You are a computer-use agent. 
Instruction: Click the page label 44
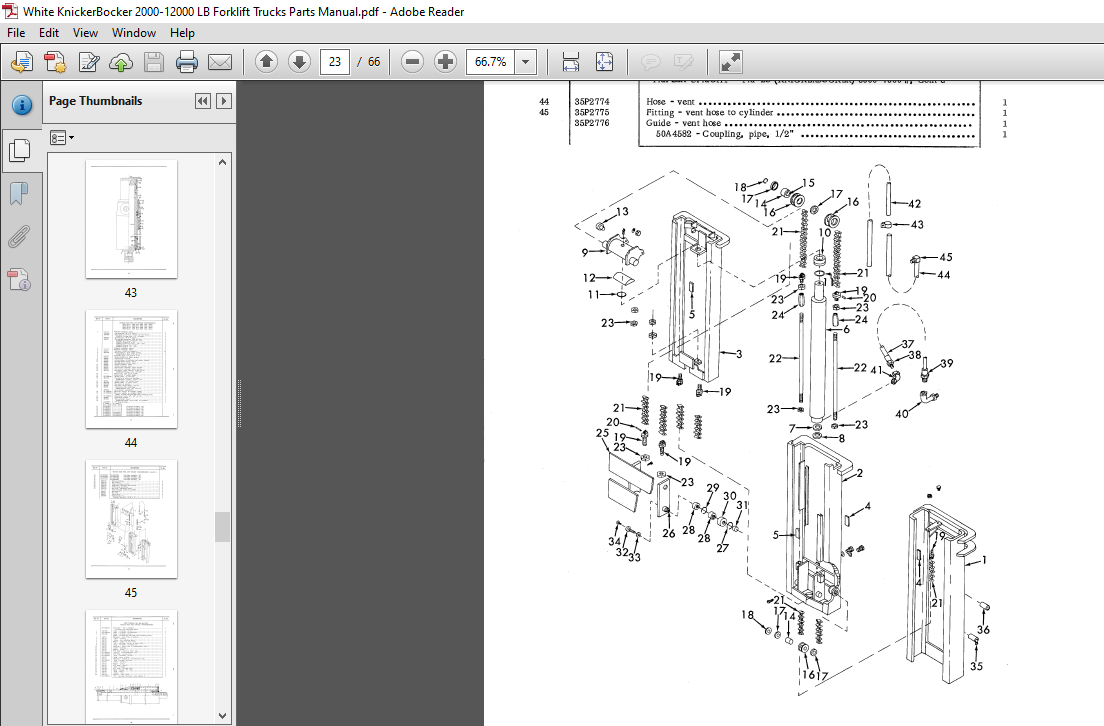point(131,442)
